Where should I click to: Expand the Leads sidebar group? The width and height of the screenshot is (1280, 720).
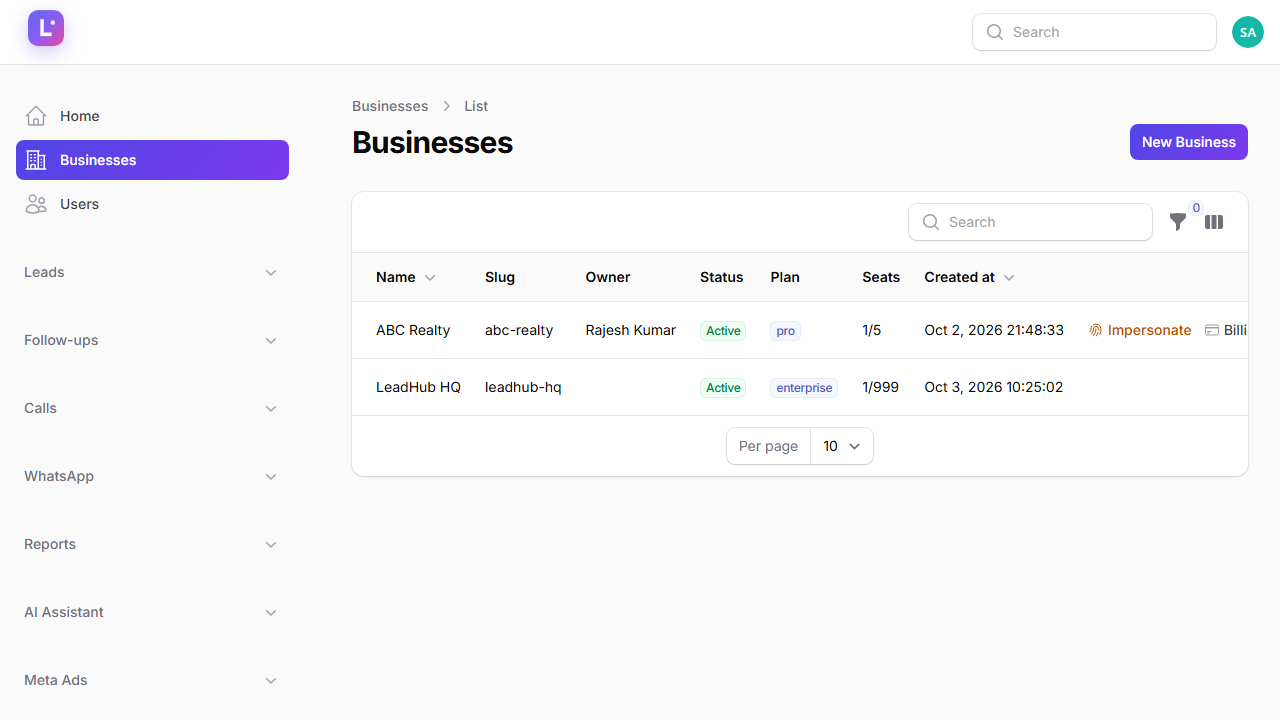151,272
